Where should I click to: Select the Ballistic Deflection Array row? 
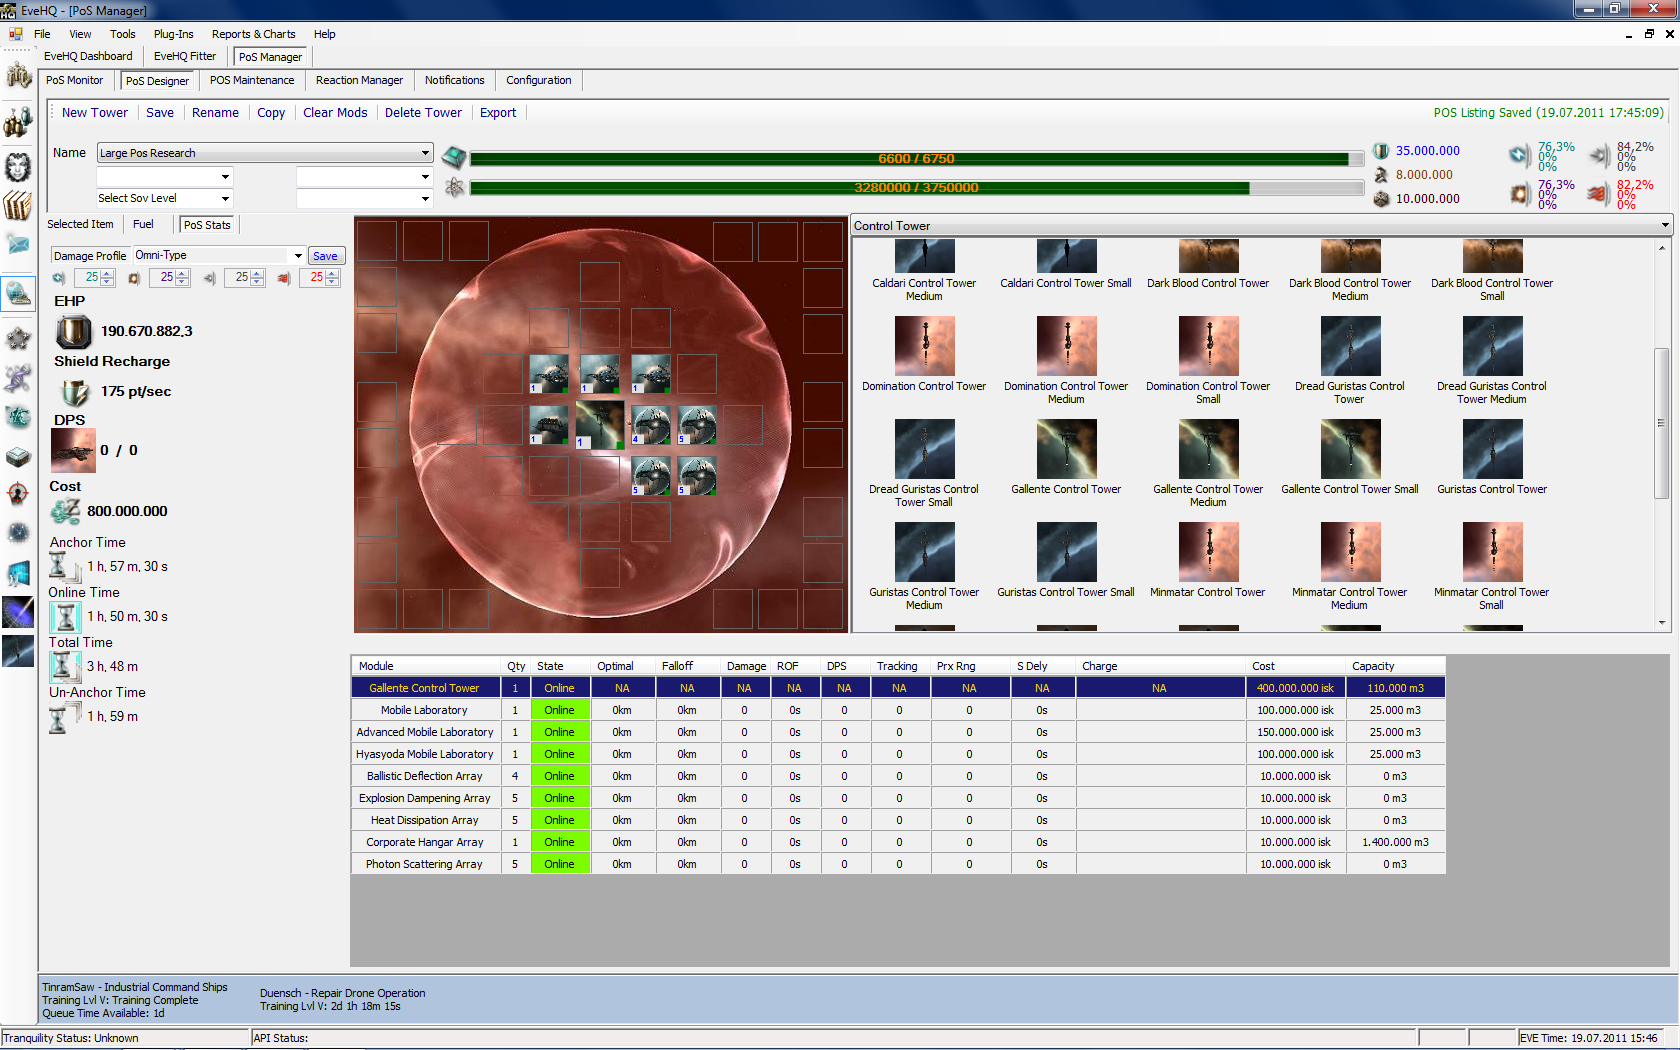coord(898,776)
